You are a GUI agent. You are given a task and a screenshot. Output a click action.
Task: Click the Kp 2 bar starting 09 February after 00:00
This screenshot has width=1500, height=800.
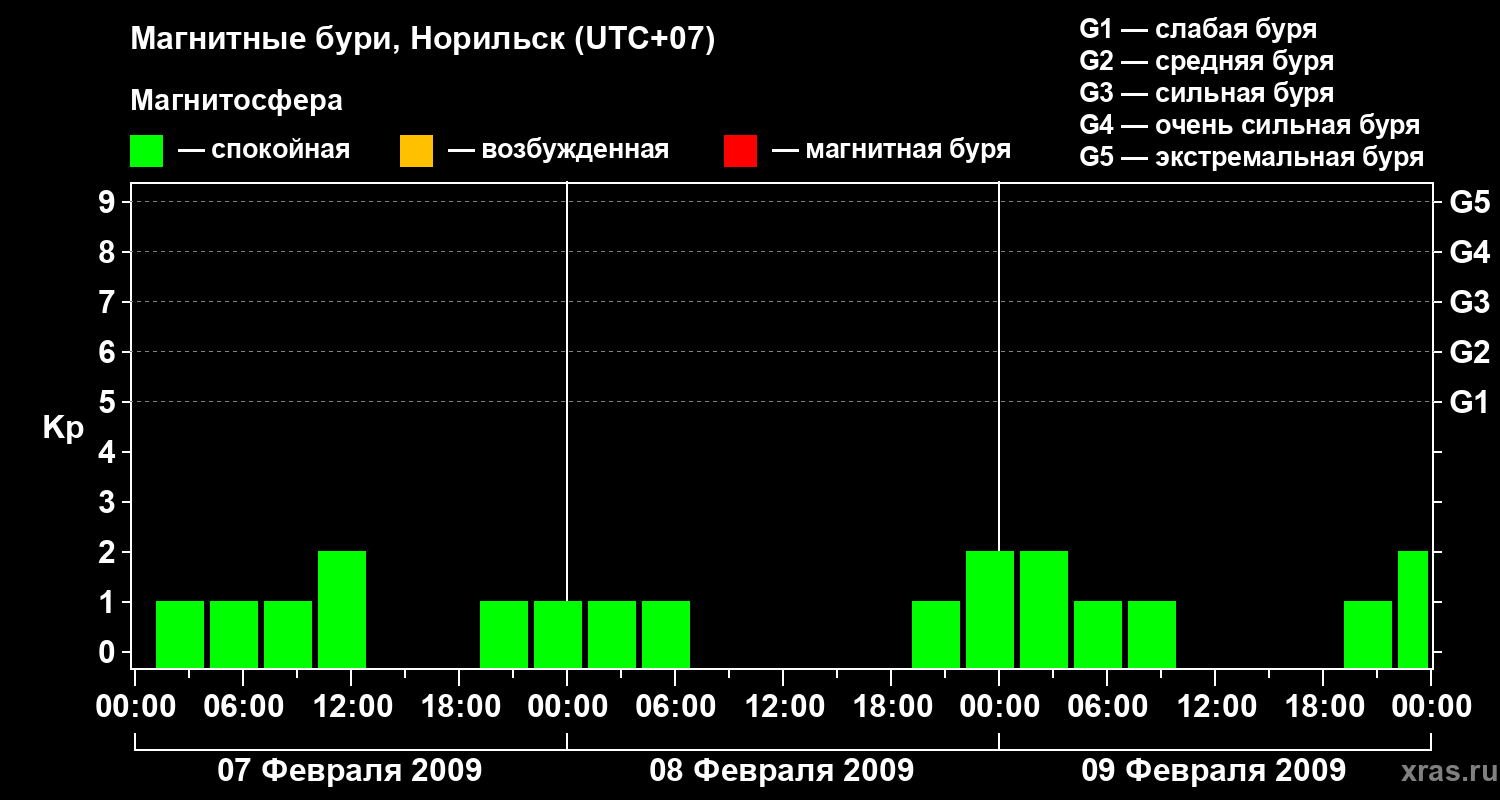tap(1044, 609)
